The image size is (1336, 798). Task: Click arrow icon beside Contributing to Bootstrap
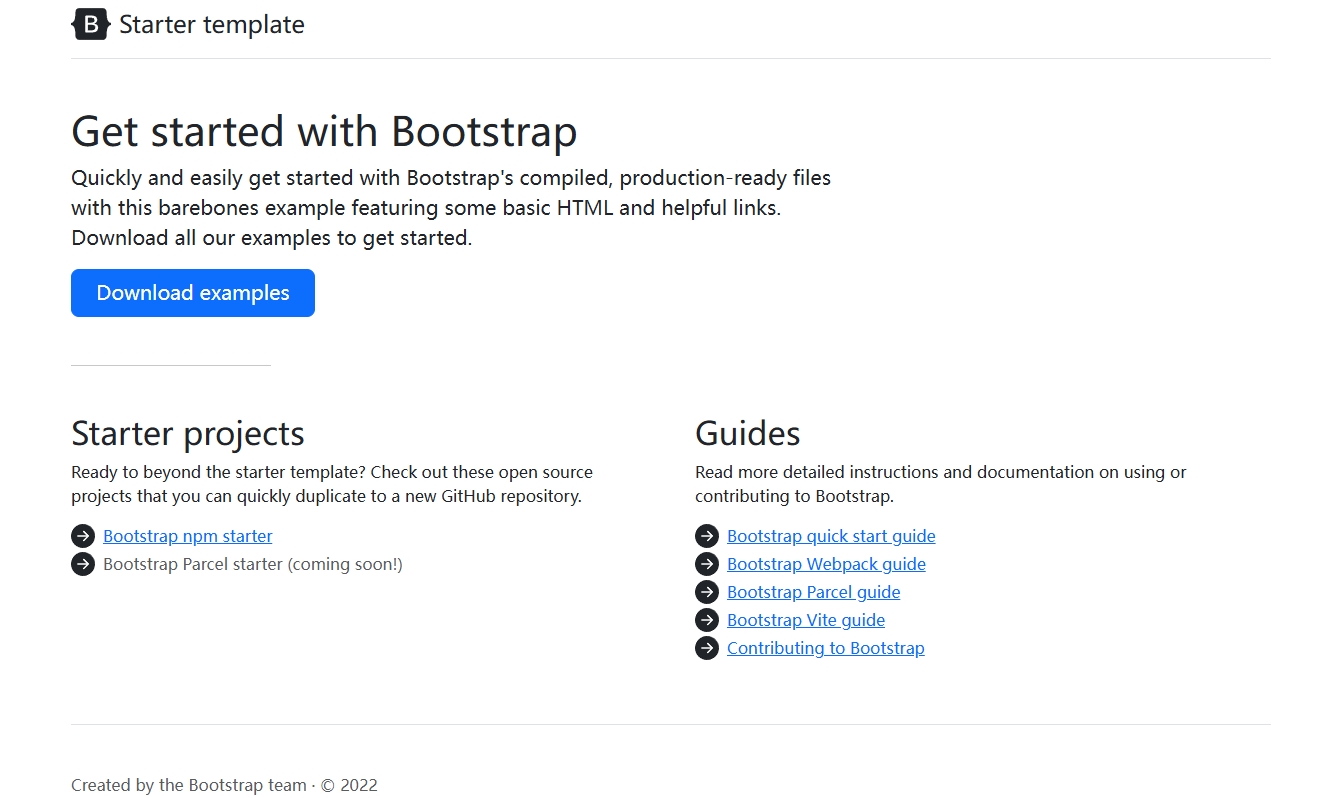(x=707, y=648)
